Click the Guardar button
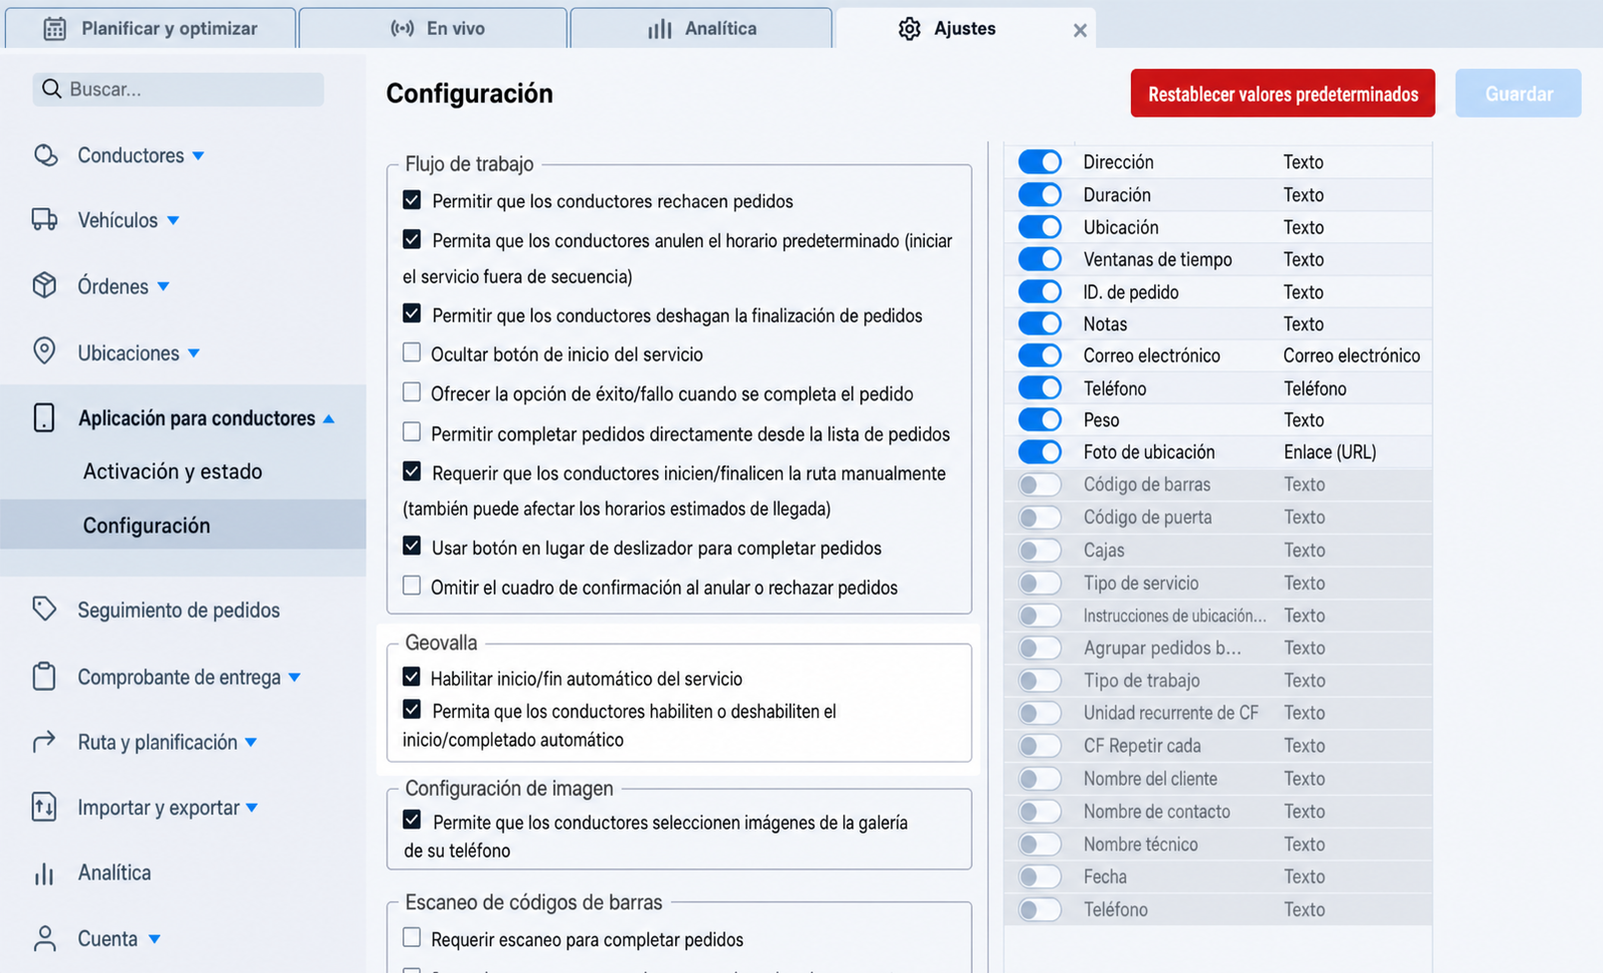 tap(1518, 93)
